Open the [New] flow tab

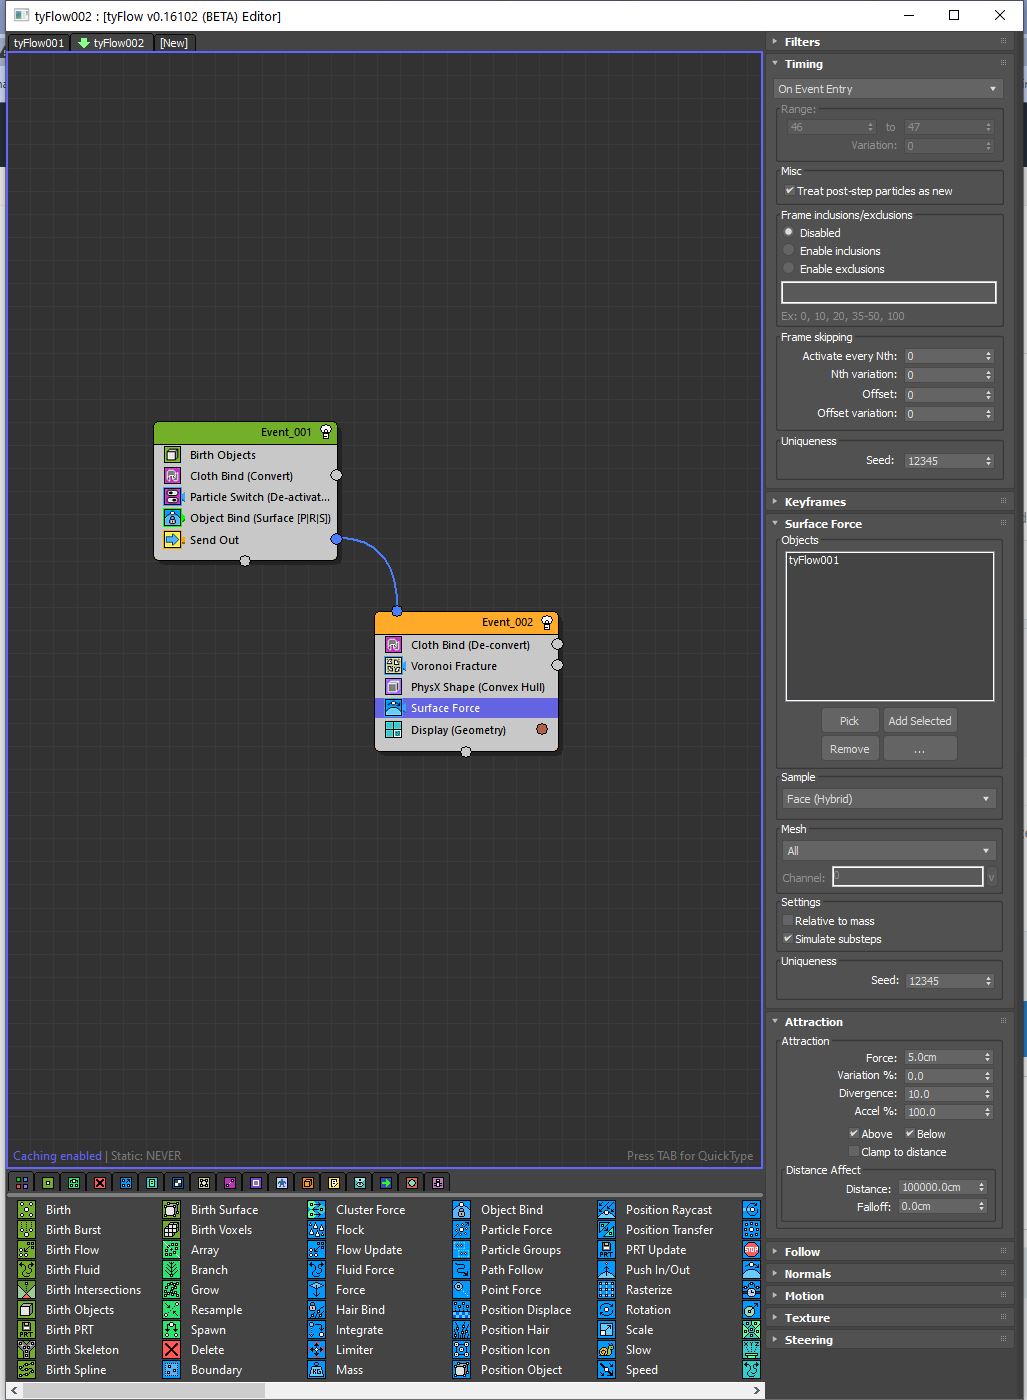[174, 43]
